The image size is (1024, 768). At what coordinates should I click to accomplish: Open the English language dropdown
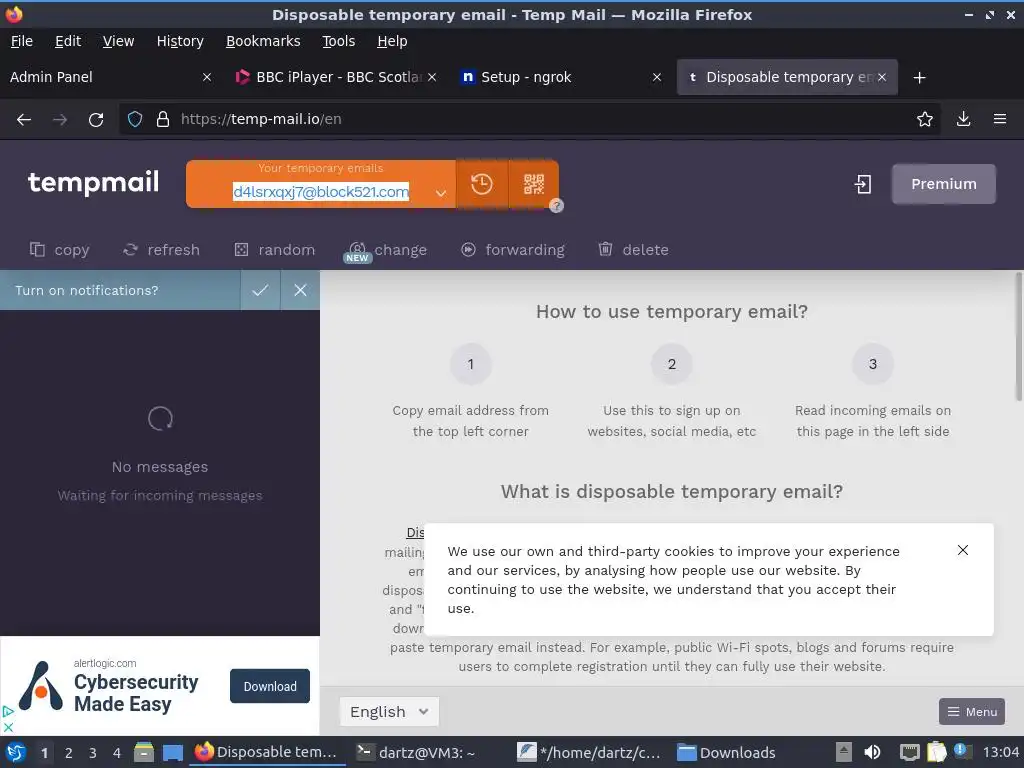389,711
